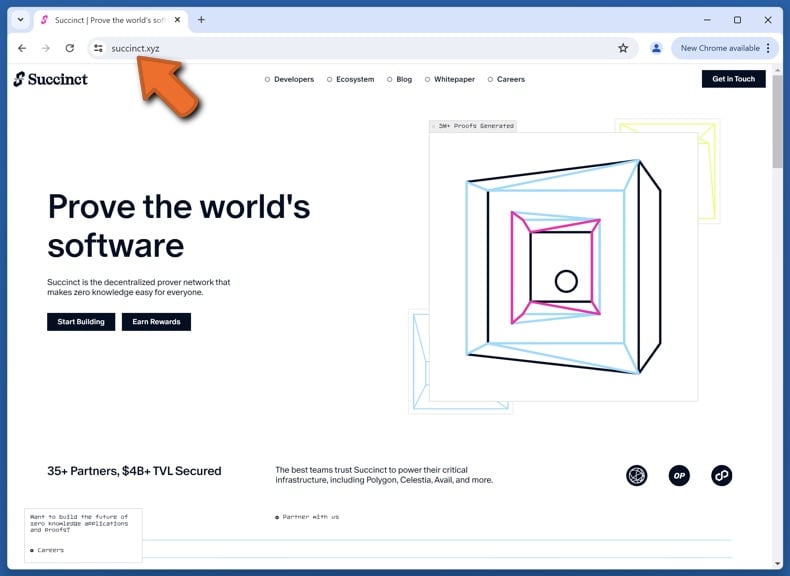
Task: Click the page vertical scrollbar thumb
Action: pos(778,121)
